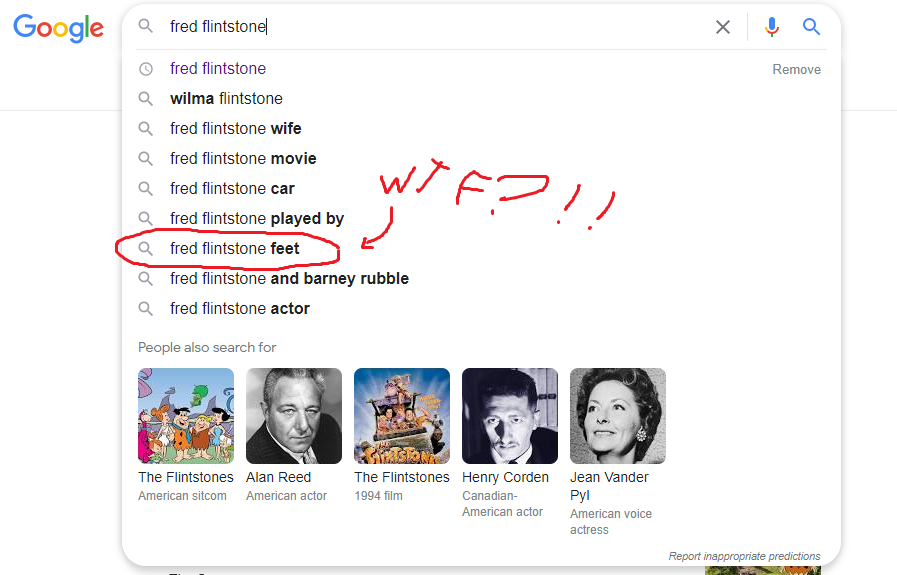Viewport: 897px width, 575px height.
Task: Choose the suggestion fred flintstone actor
Action: pos(240,308)
